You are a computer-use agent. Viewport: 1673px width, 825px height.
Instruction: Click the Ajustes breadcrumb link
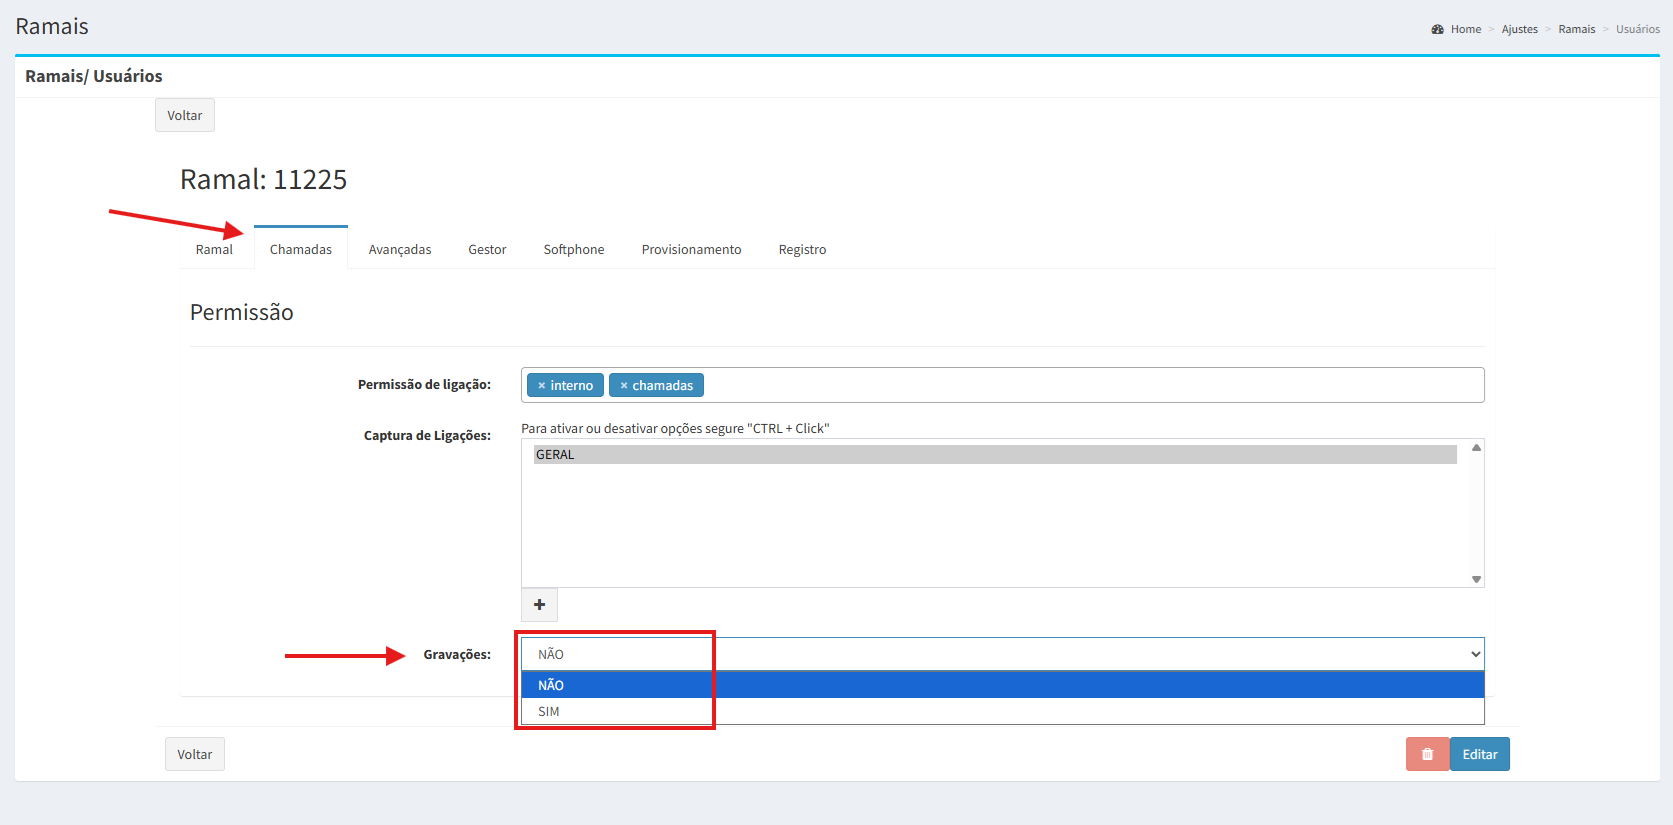pos(1519,29)
